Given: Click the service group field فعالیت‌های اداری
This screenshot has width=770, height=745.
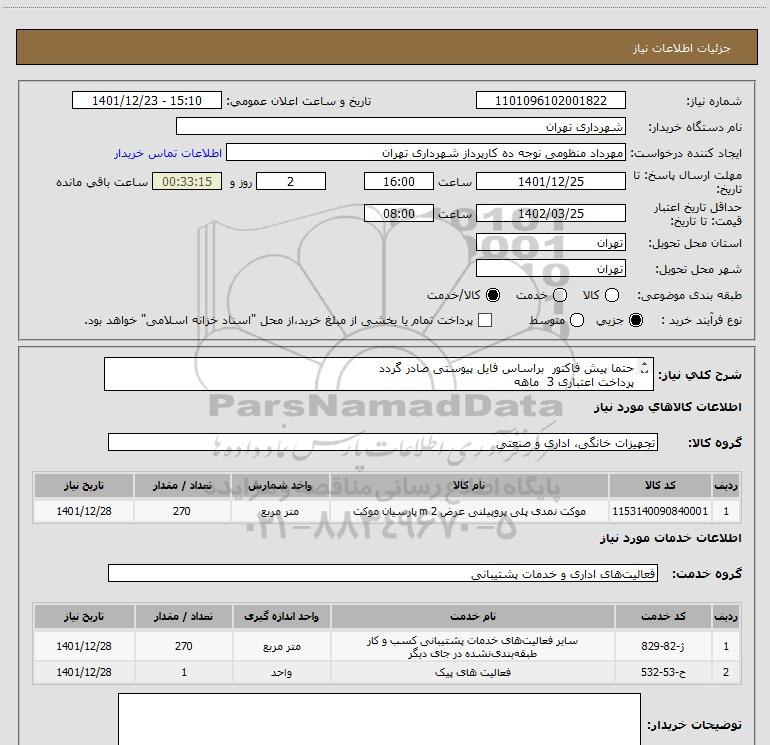Looking at the screenshot, I should pyautogui.click(x=383, y=574).
